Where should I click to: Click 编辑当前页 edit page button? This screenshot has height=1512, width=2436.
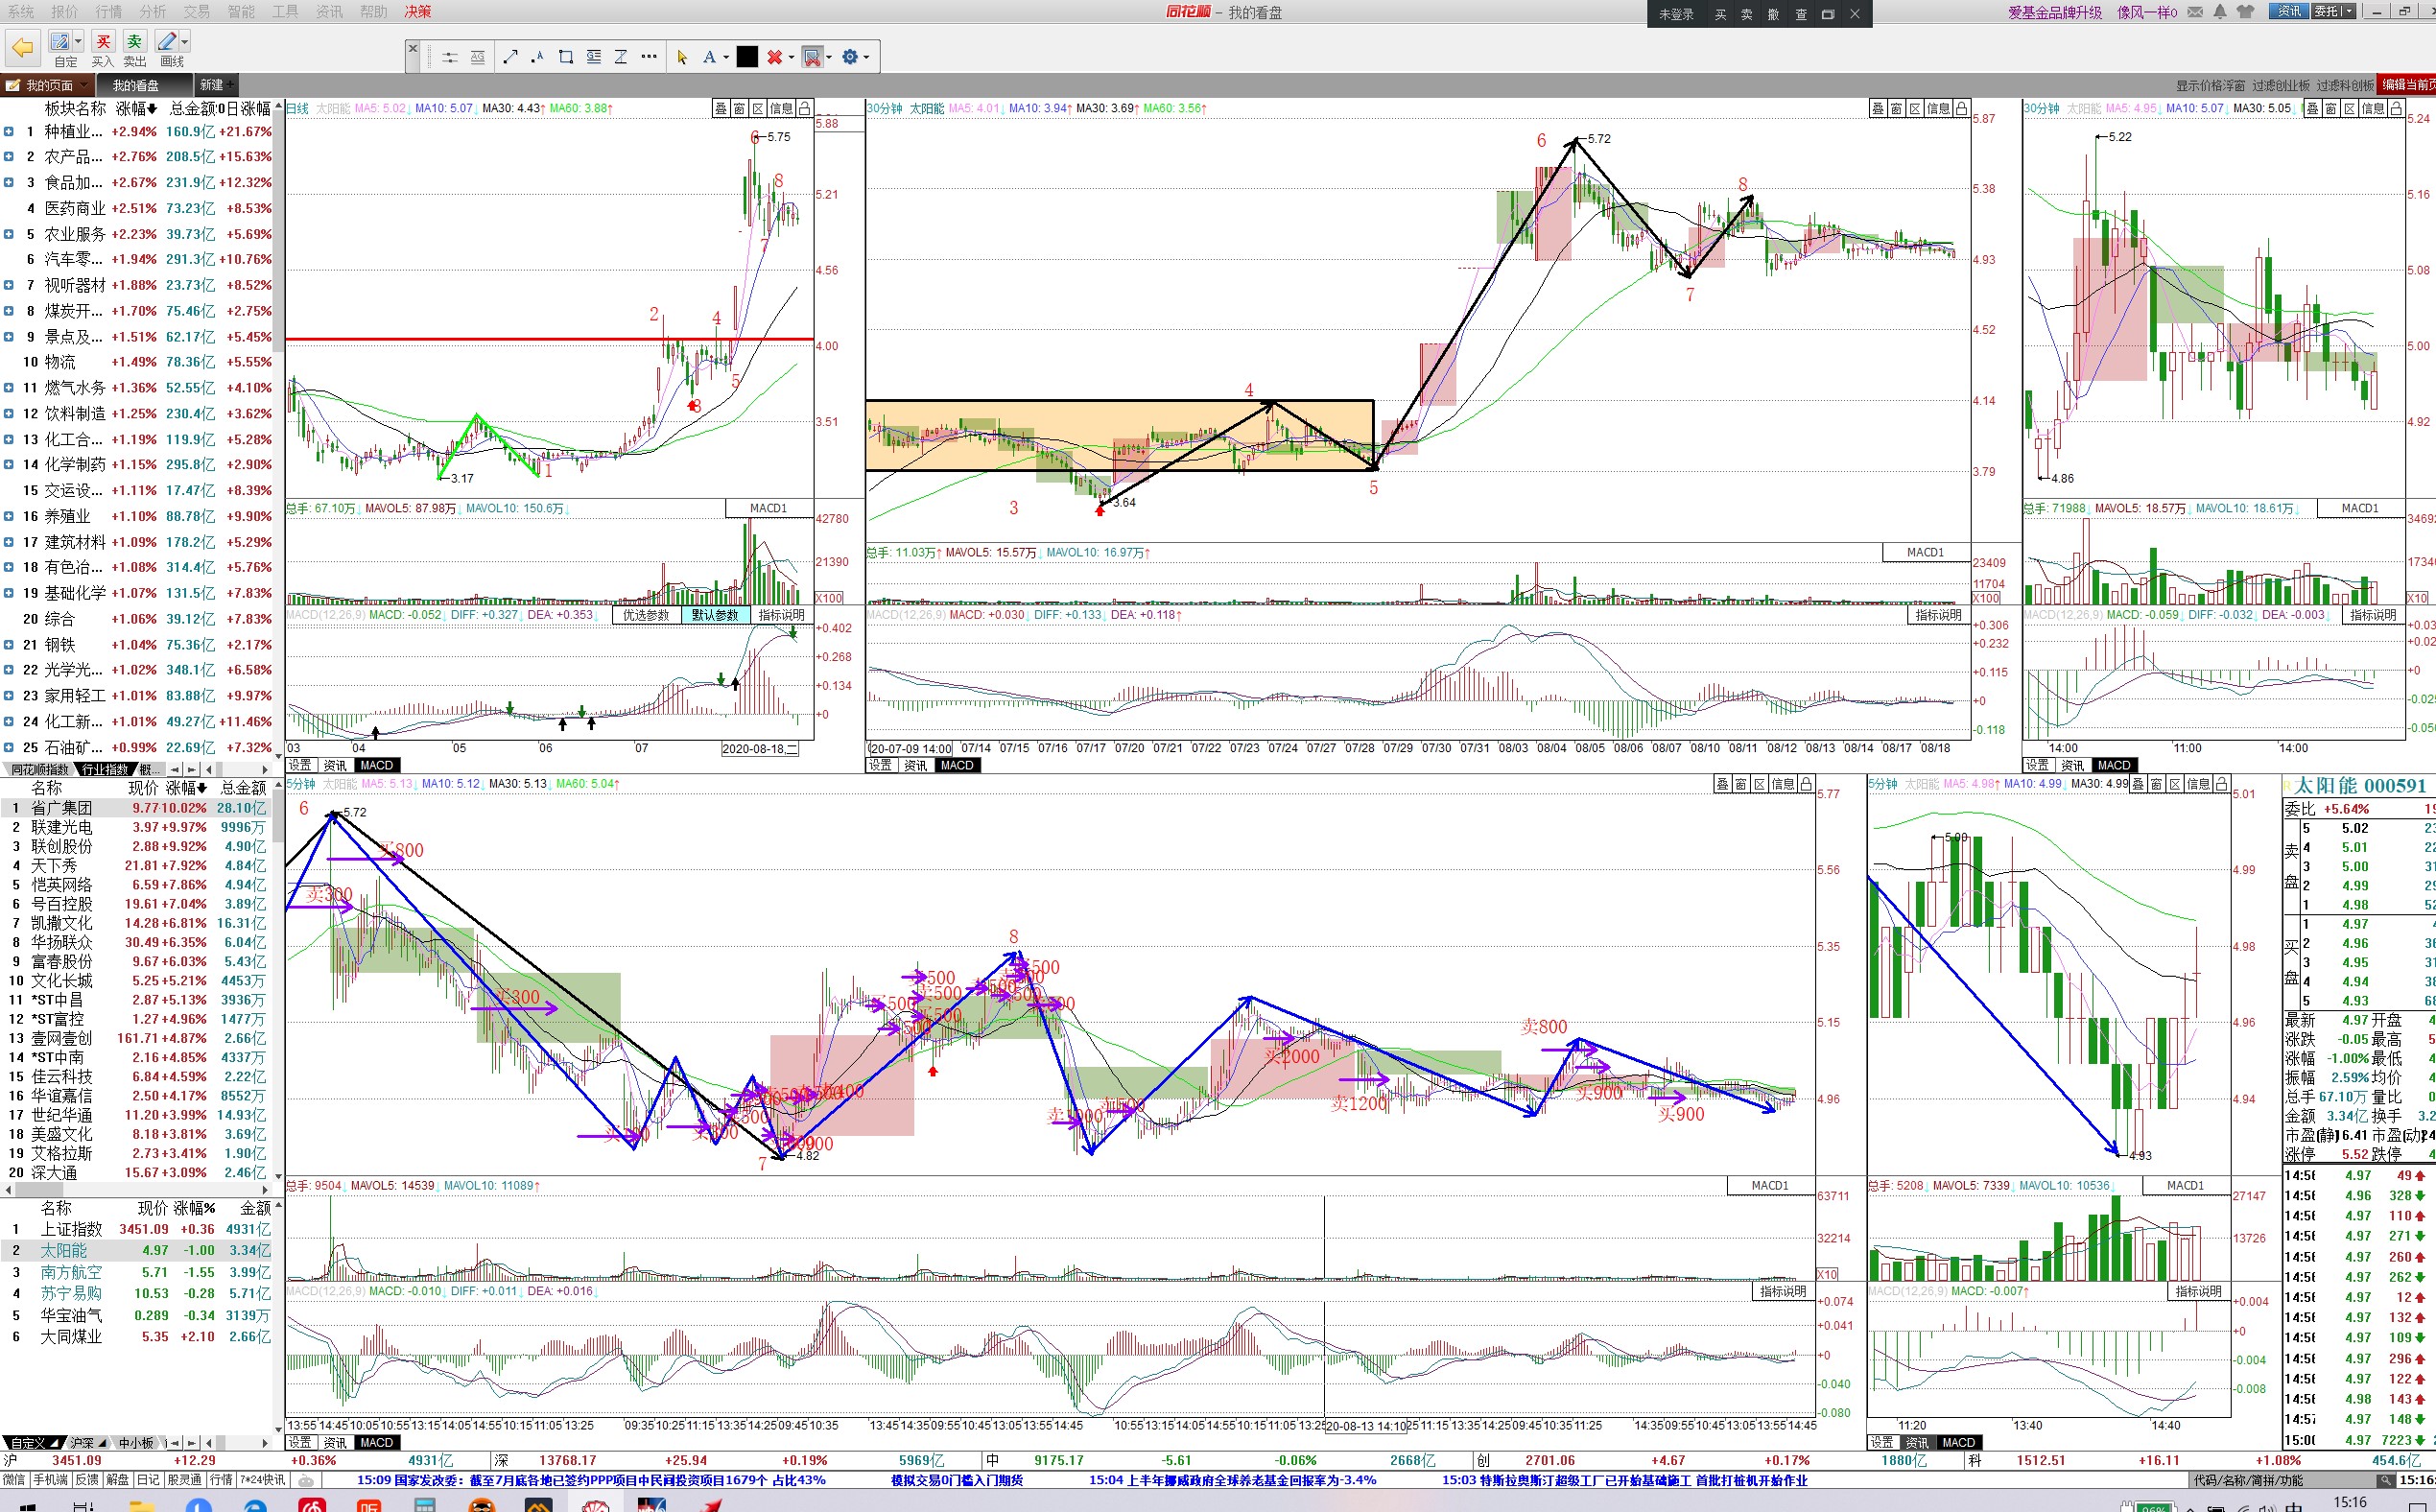[x=2407, y=85]
